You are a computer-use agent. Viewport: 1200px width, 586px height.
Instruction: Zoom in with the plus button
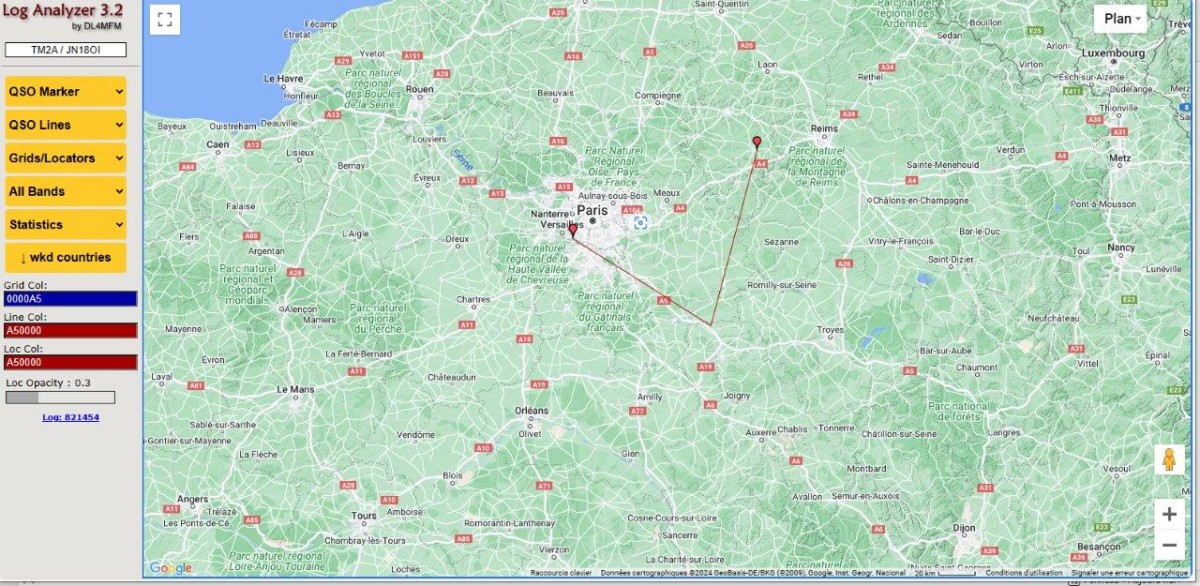tap(1169, 514)
